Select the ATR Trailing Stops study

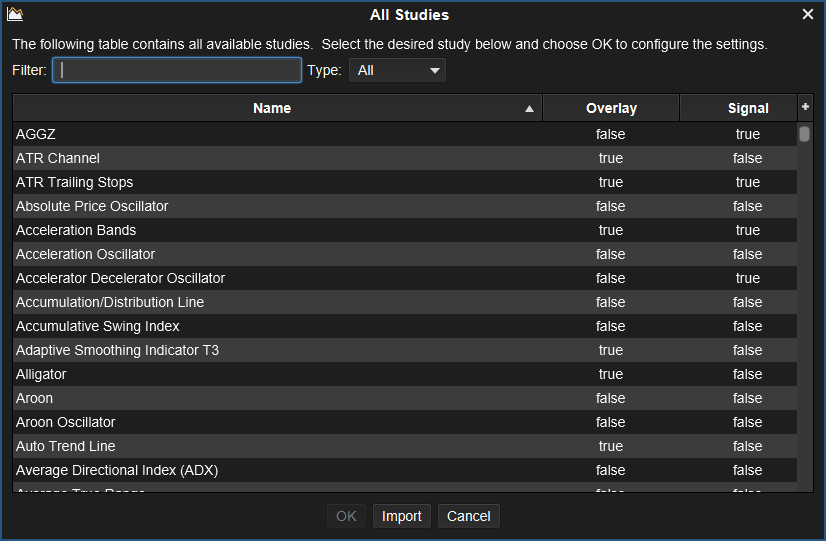(x=405, y=182)
